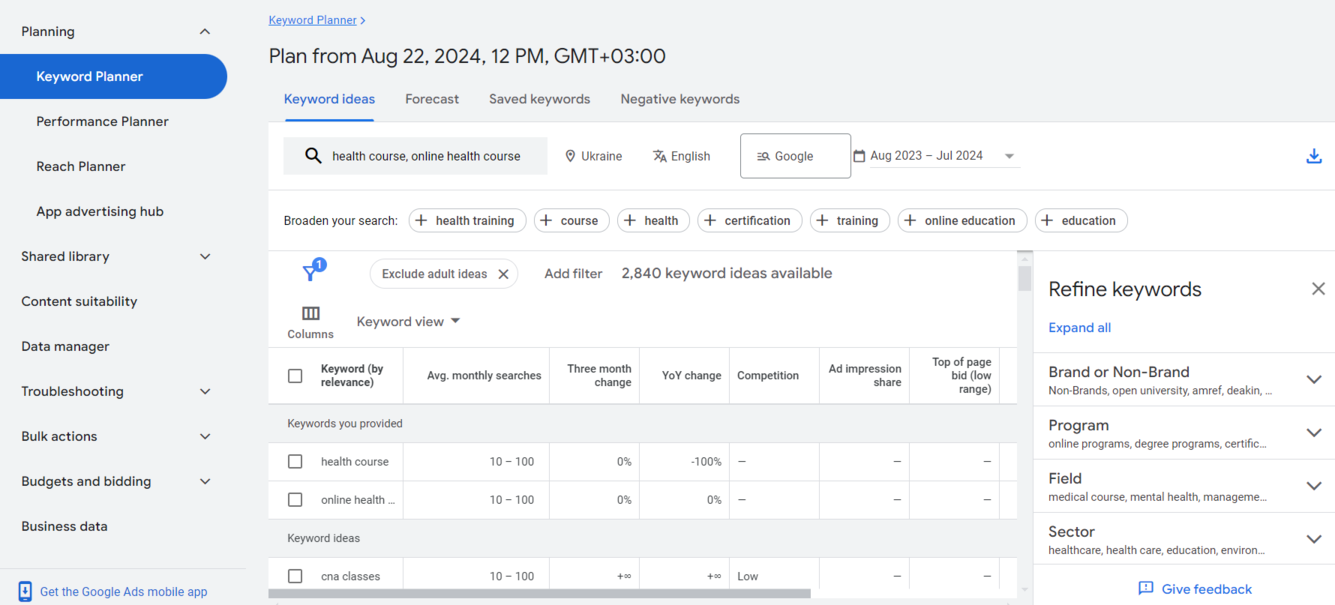This screenshot has width=1335, height=605.
Task: Add 'training' broaden search chip
Action: (850, 221)
